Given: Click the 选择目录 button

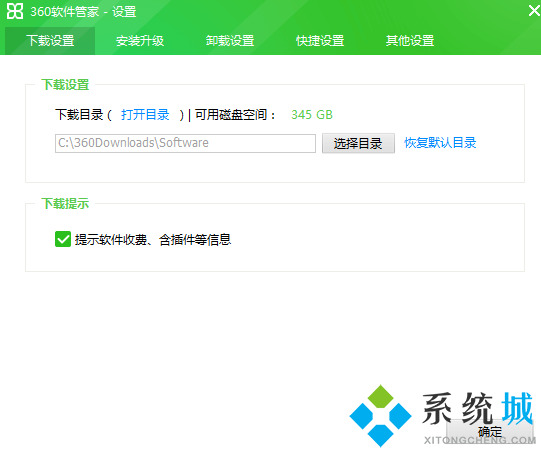Looking at the screenshot, I should [x=358, y=143].
